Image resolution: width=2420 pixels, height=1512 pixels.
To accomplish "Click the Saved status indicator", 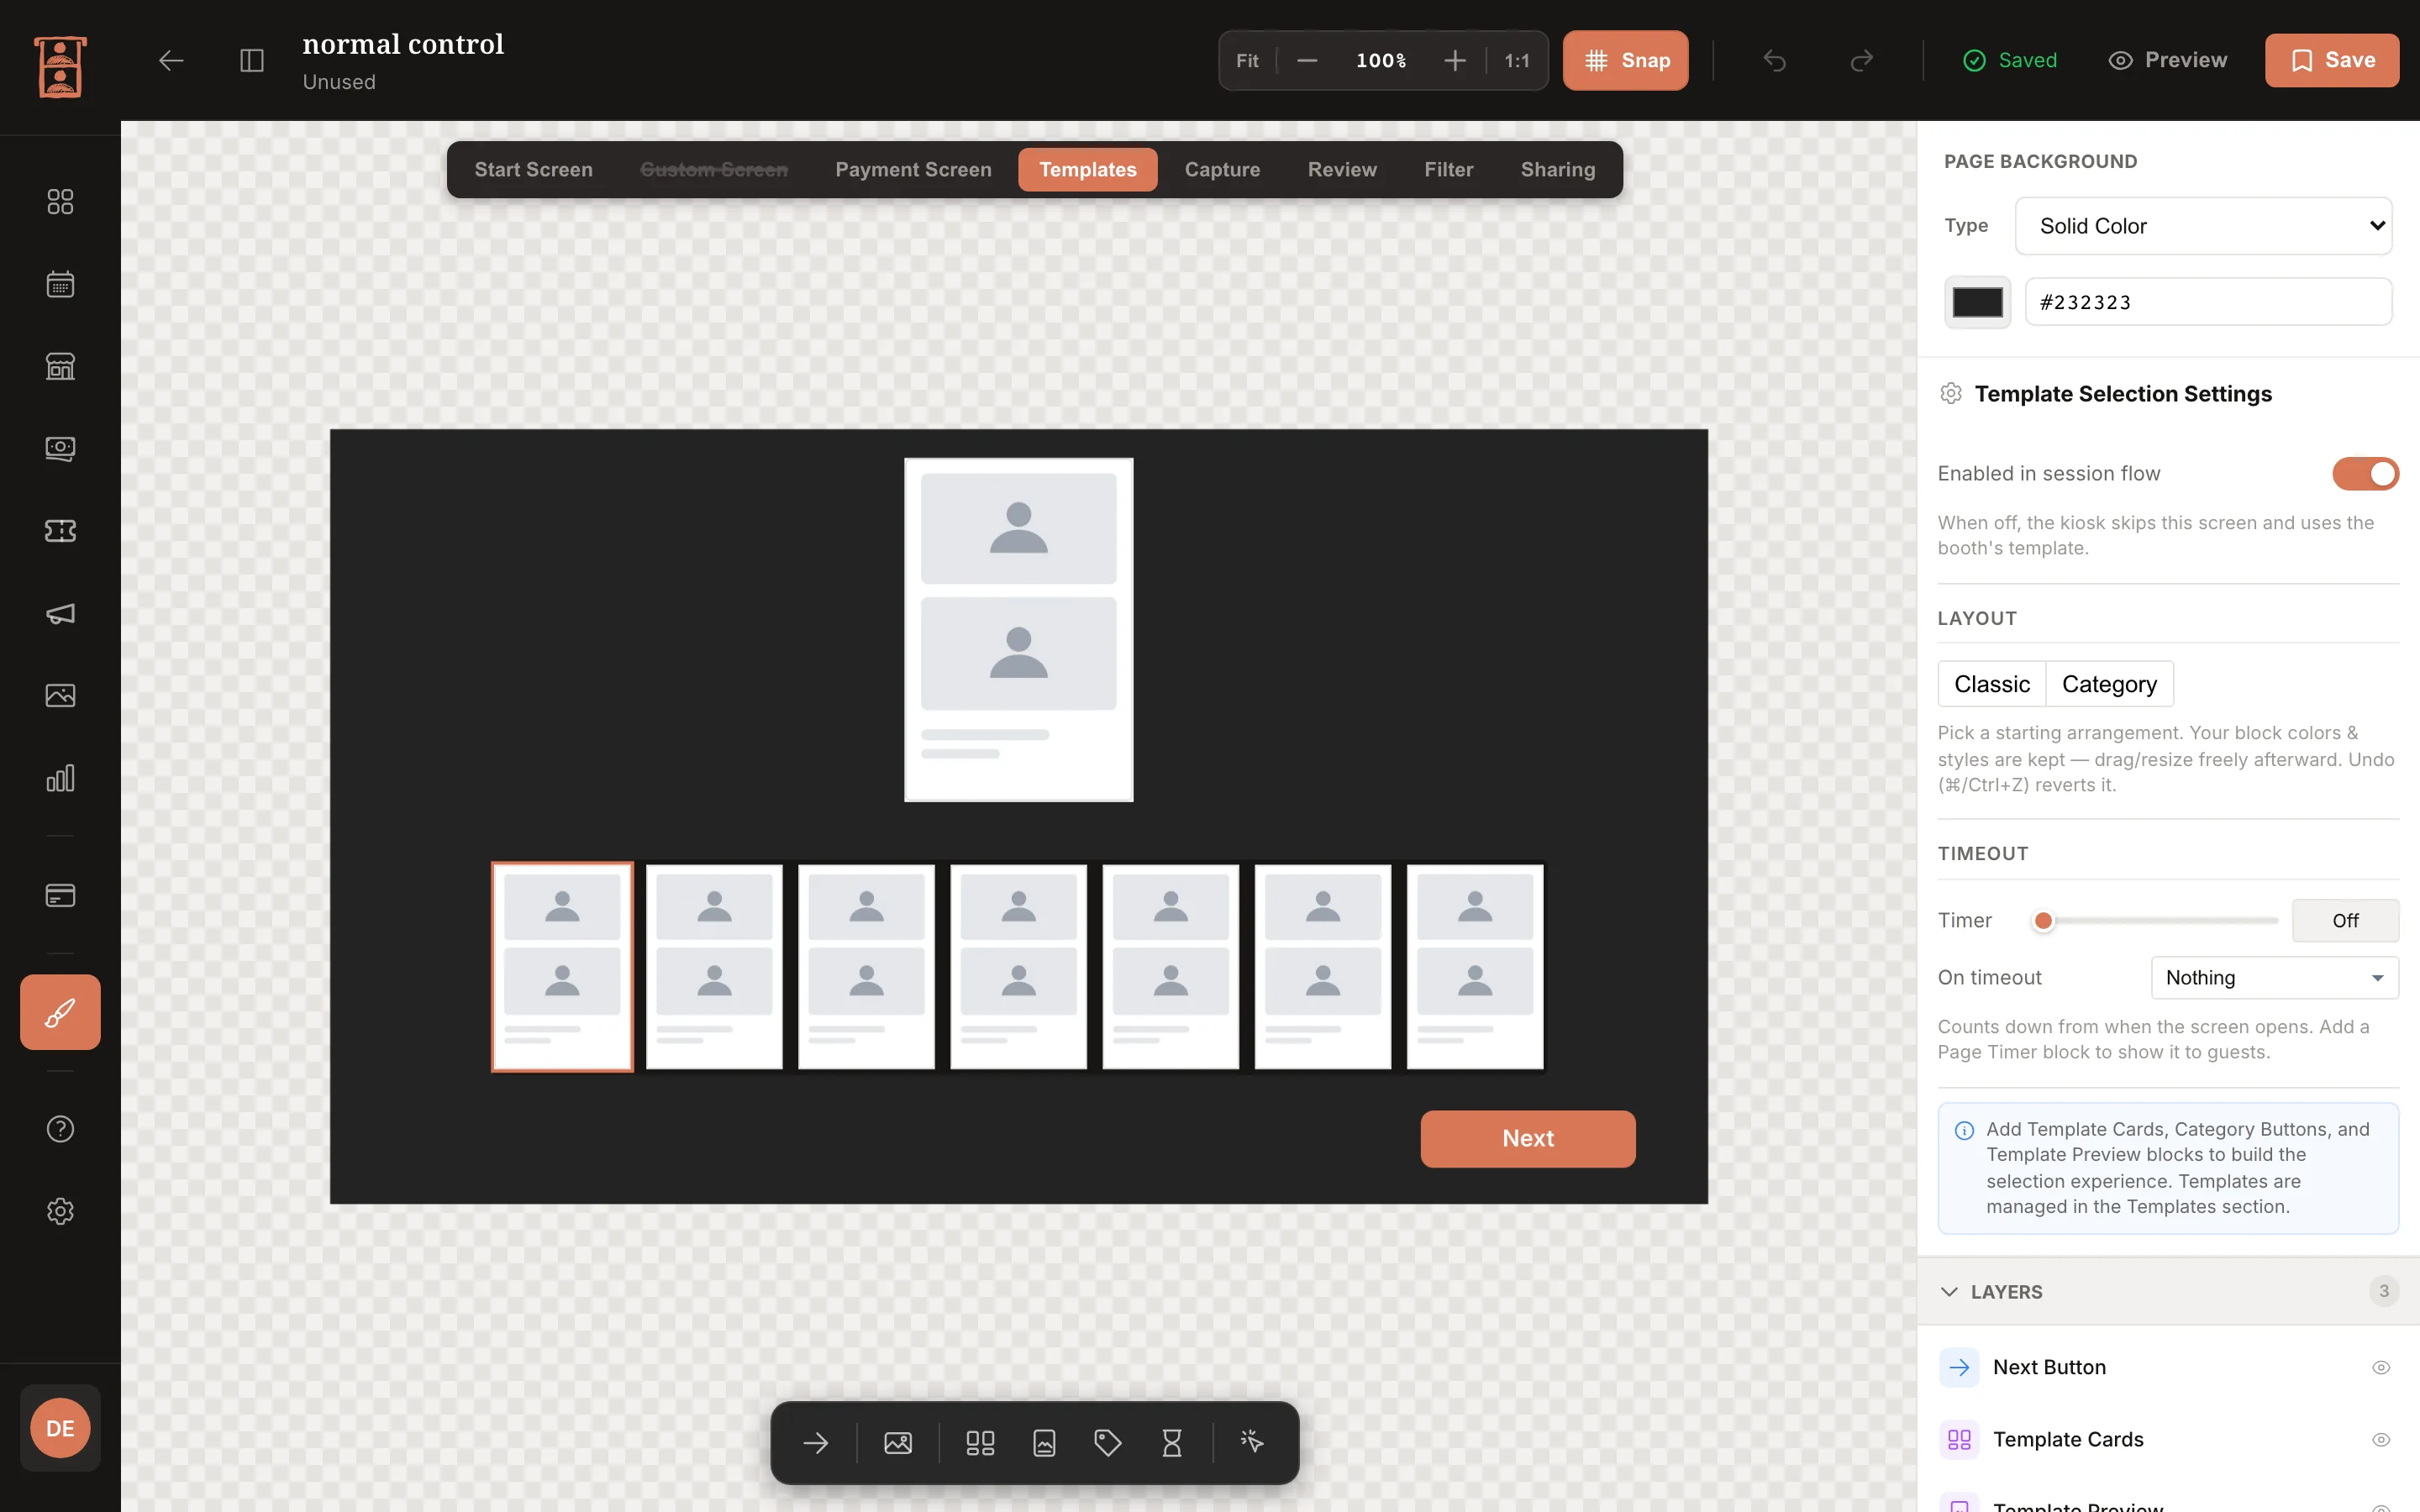I will pos(2009,60).
